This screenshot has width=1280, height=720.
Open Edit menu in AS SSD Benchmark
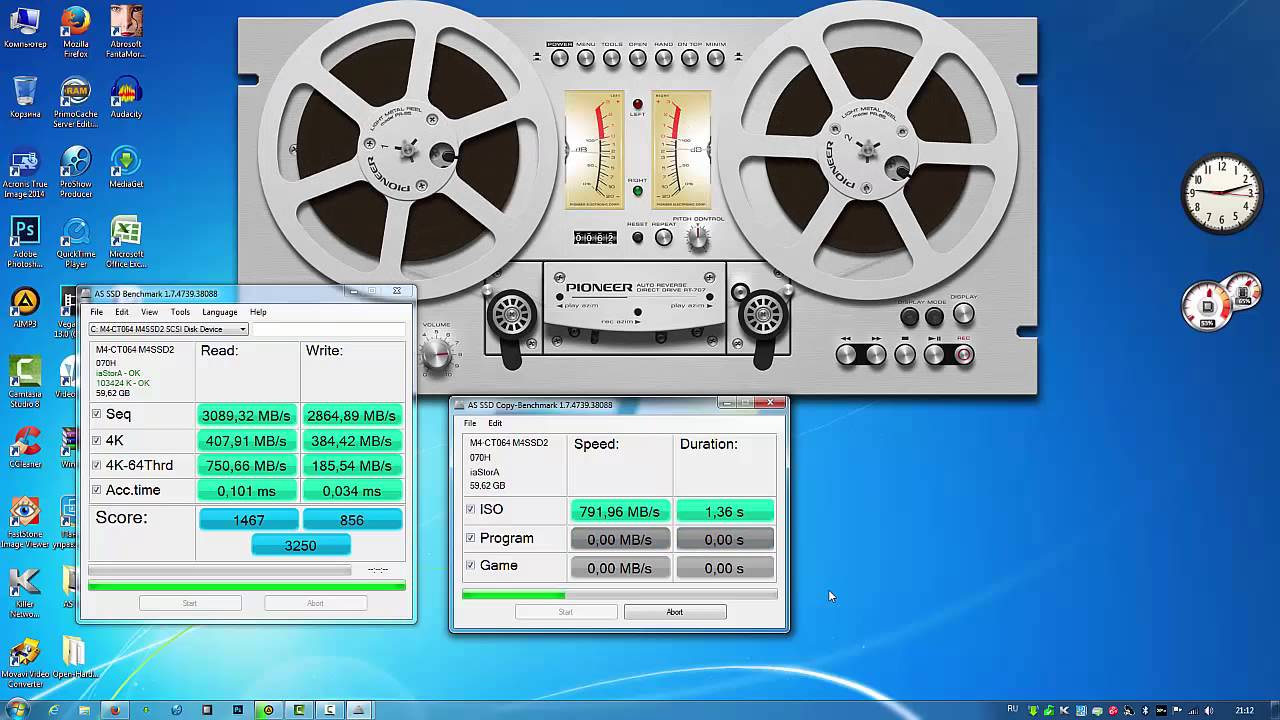pyautogui.click(x=122, y=312)
